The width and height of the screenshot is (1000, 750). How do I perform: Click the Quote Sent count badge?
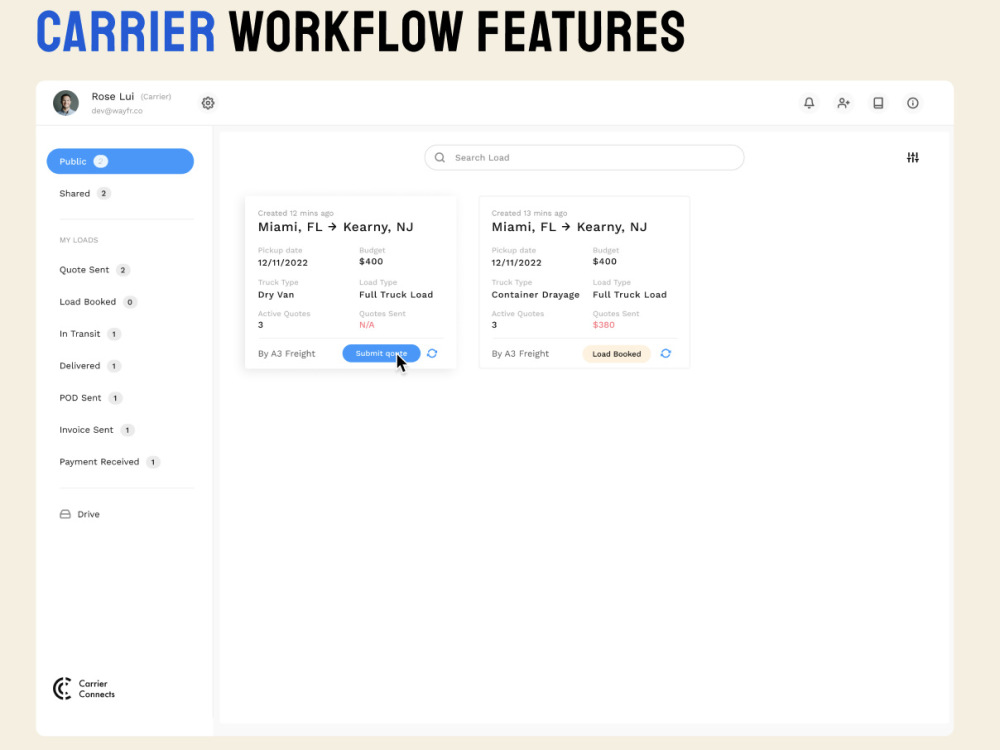click(x=123, y=270)
